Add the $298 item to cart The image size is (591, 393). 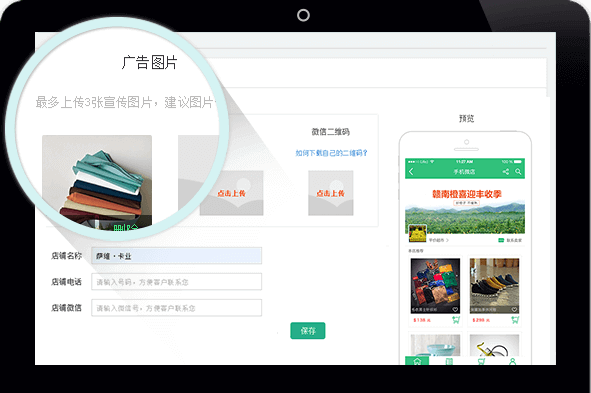(x=515, y=320)
